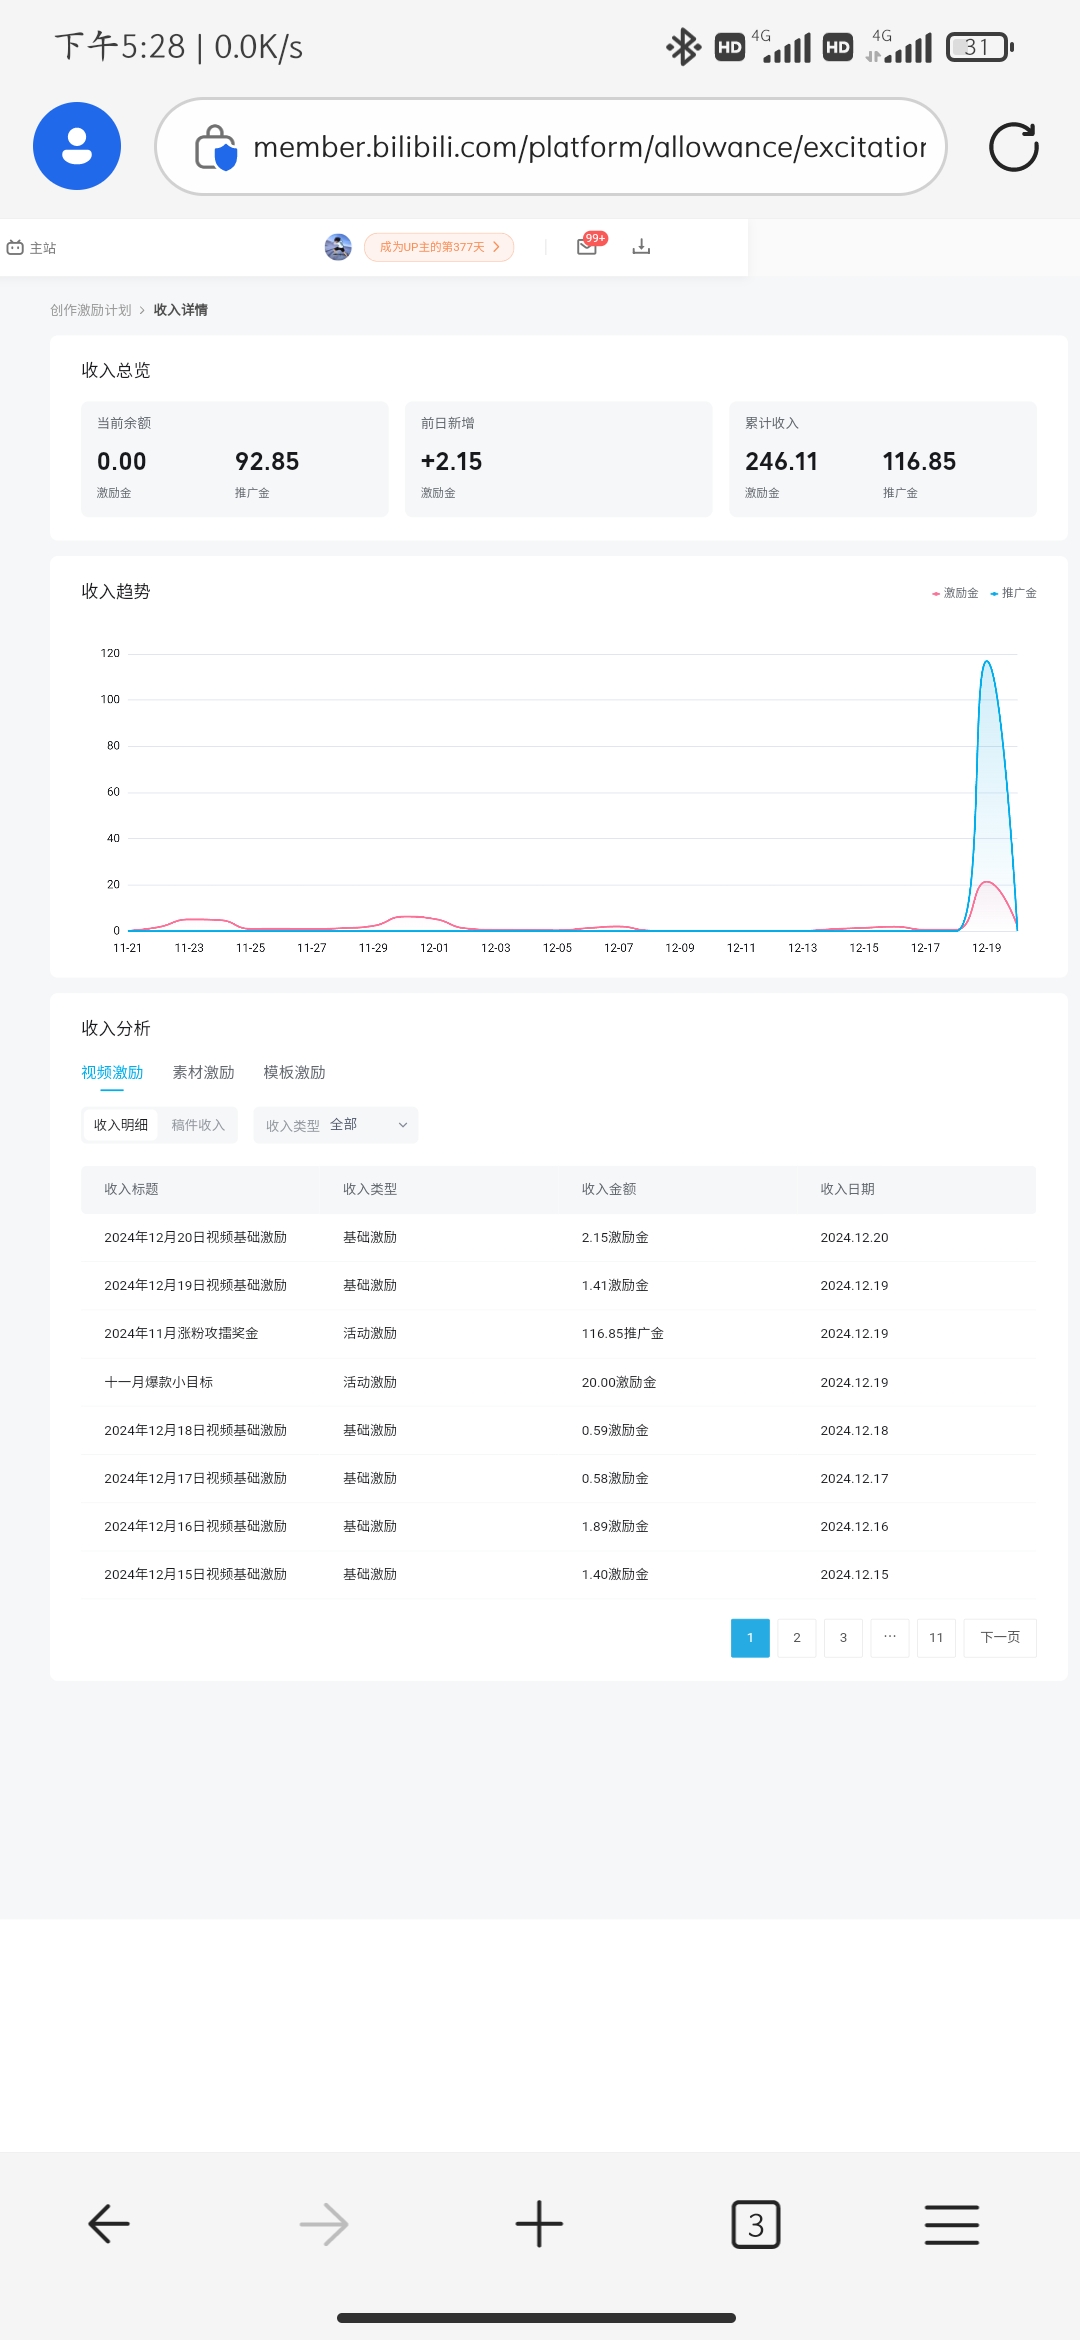Open the user avatar in header
The width and height of the screenshot is (1080, 2340).
pos(338,247)
